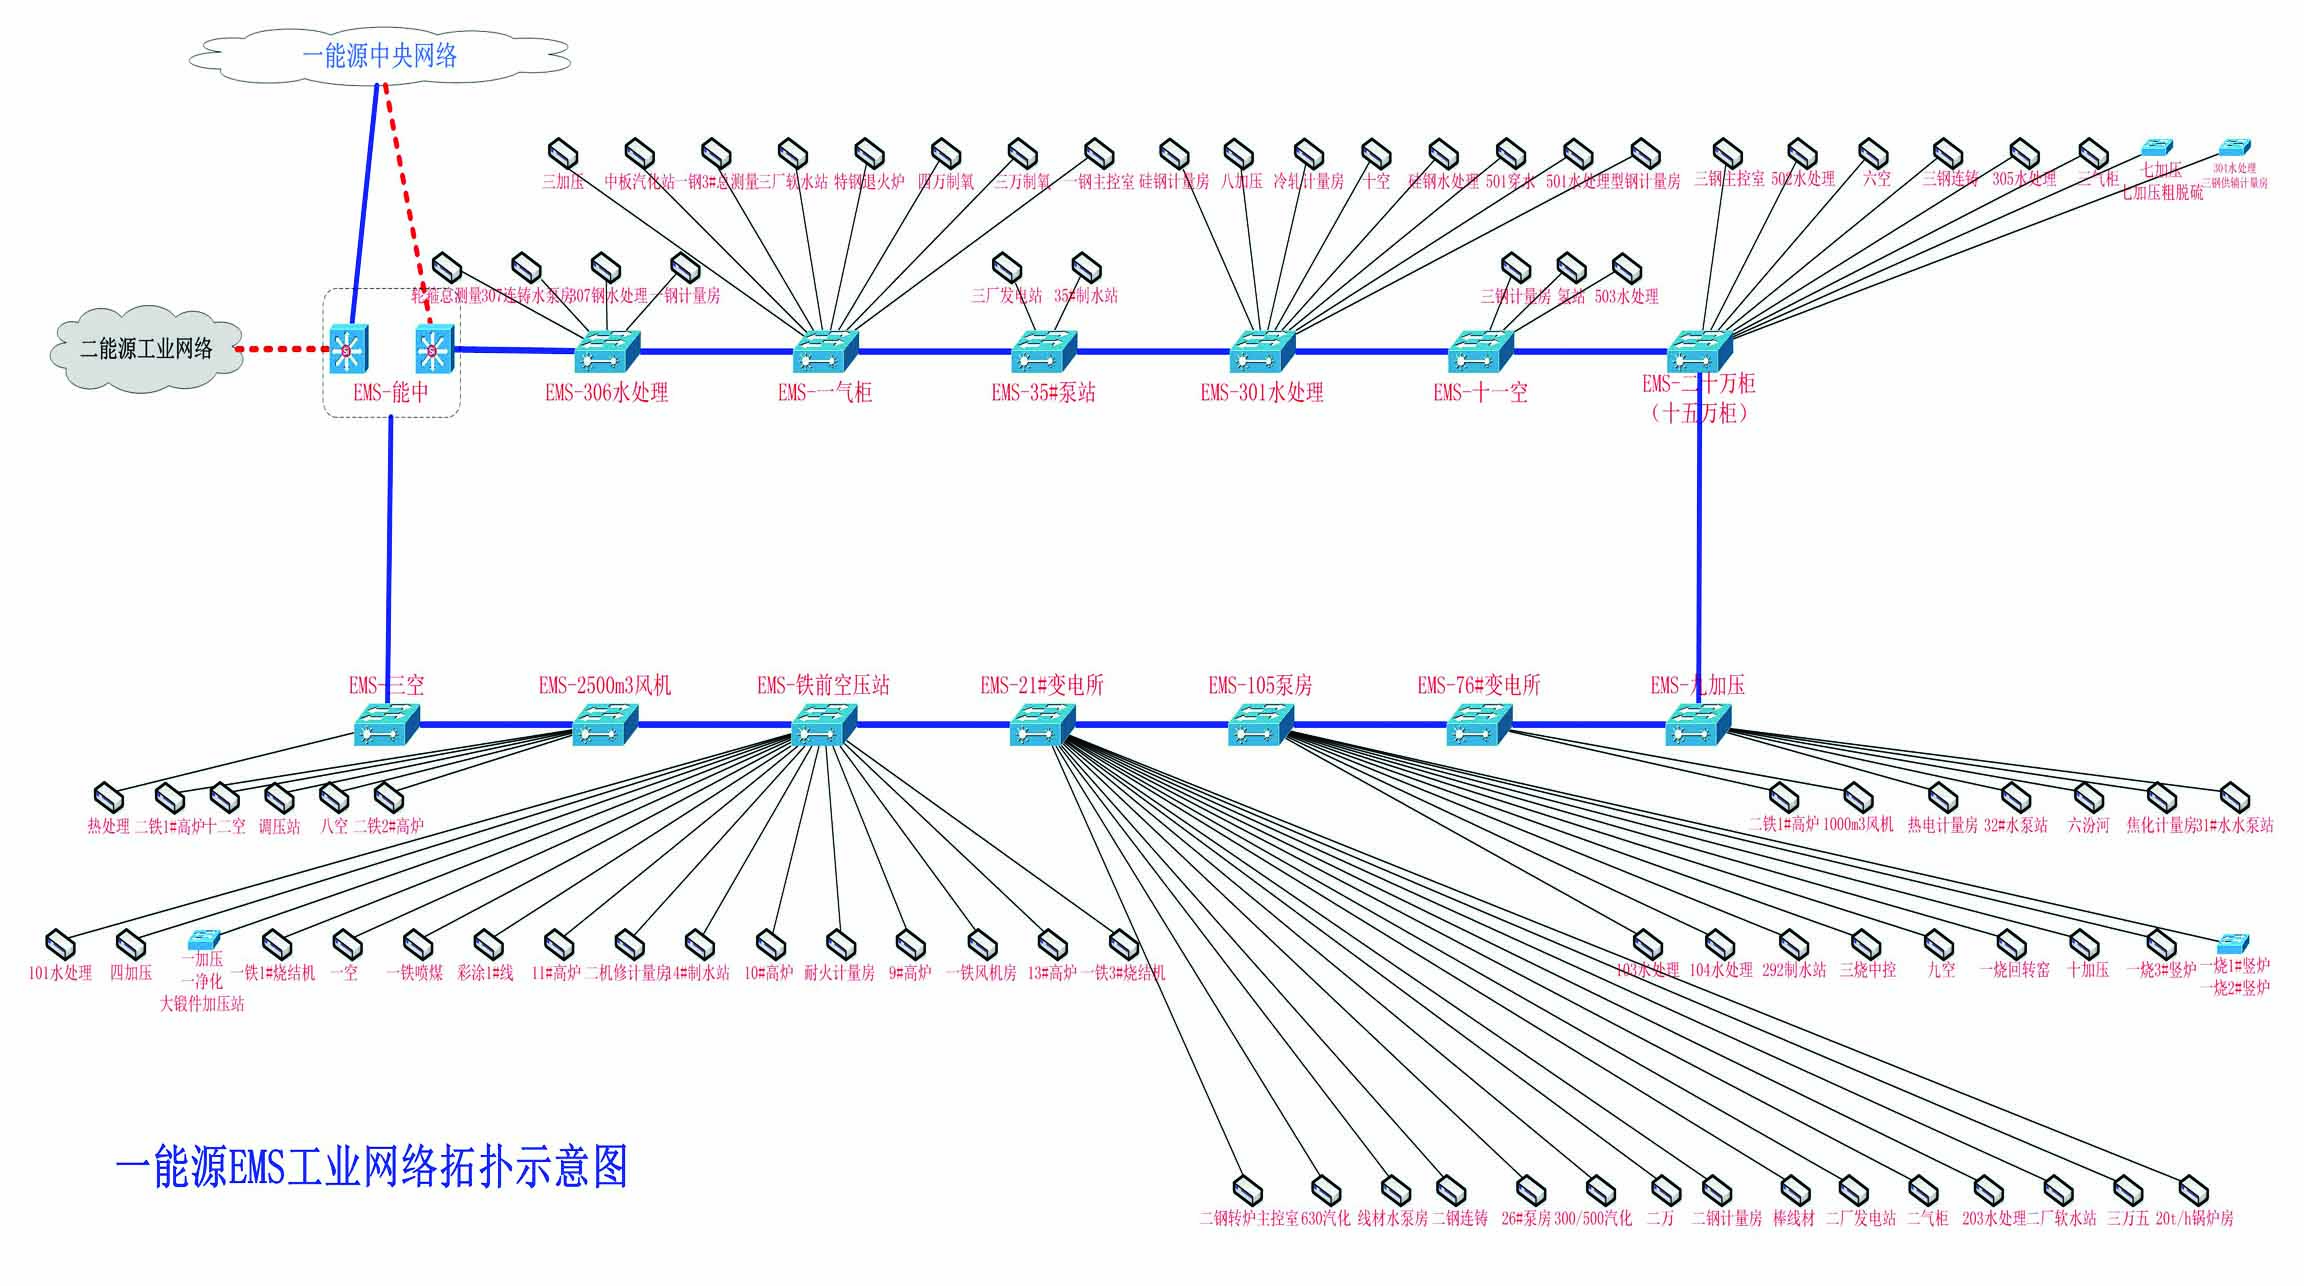The height and width of the screenshot is (1286, 2304).
Task: Click the title 一能源EMS工业网络拓扑示意图
Action: [x=372, y=1167]
